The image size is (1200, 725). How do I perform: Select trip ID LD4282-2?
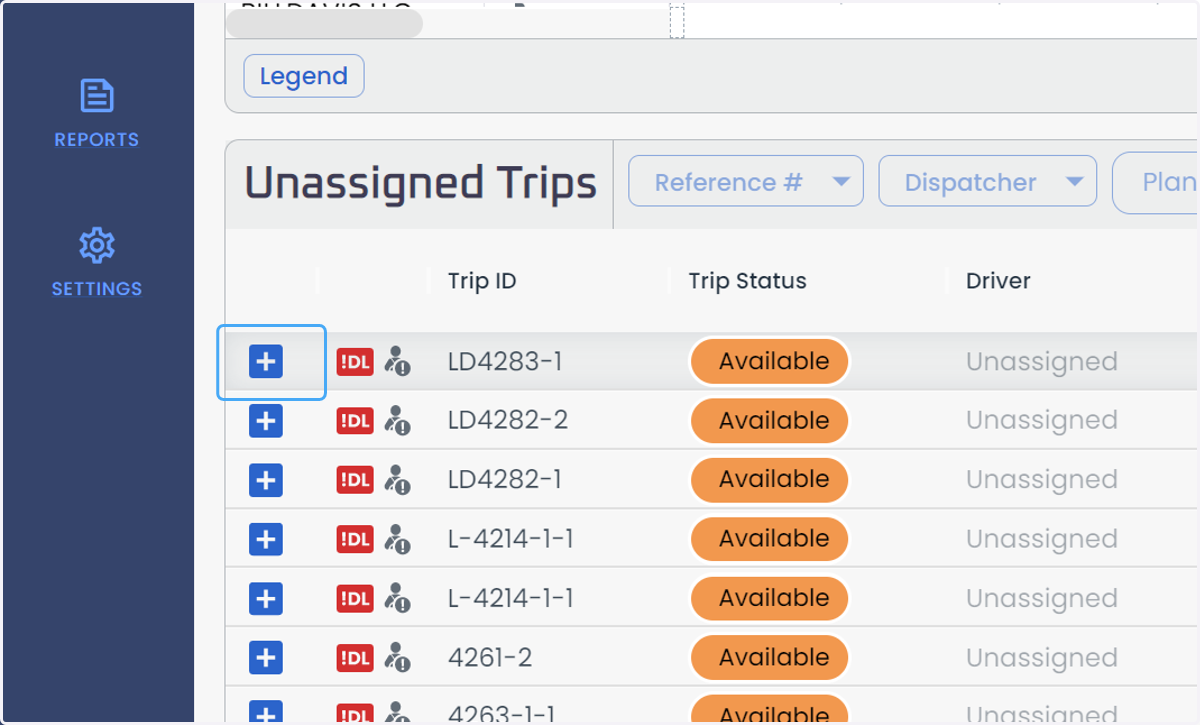(508, 421)
